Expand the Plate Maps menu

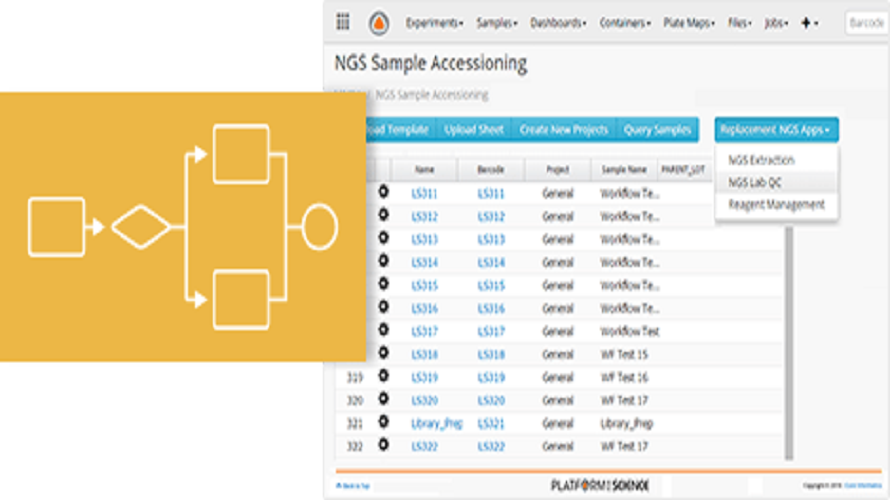point(691,22)
